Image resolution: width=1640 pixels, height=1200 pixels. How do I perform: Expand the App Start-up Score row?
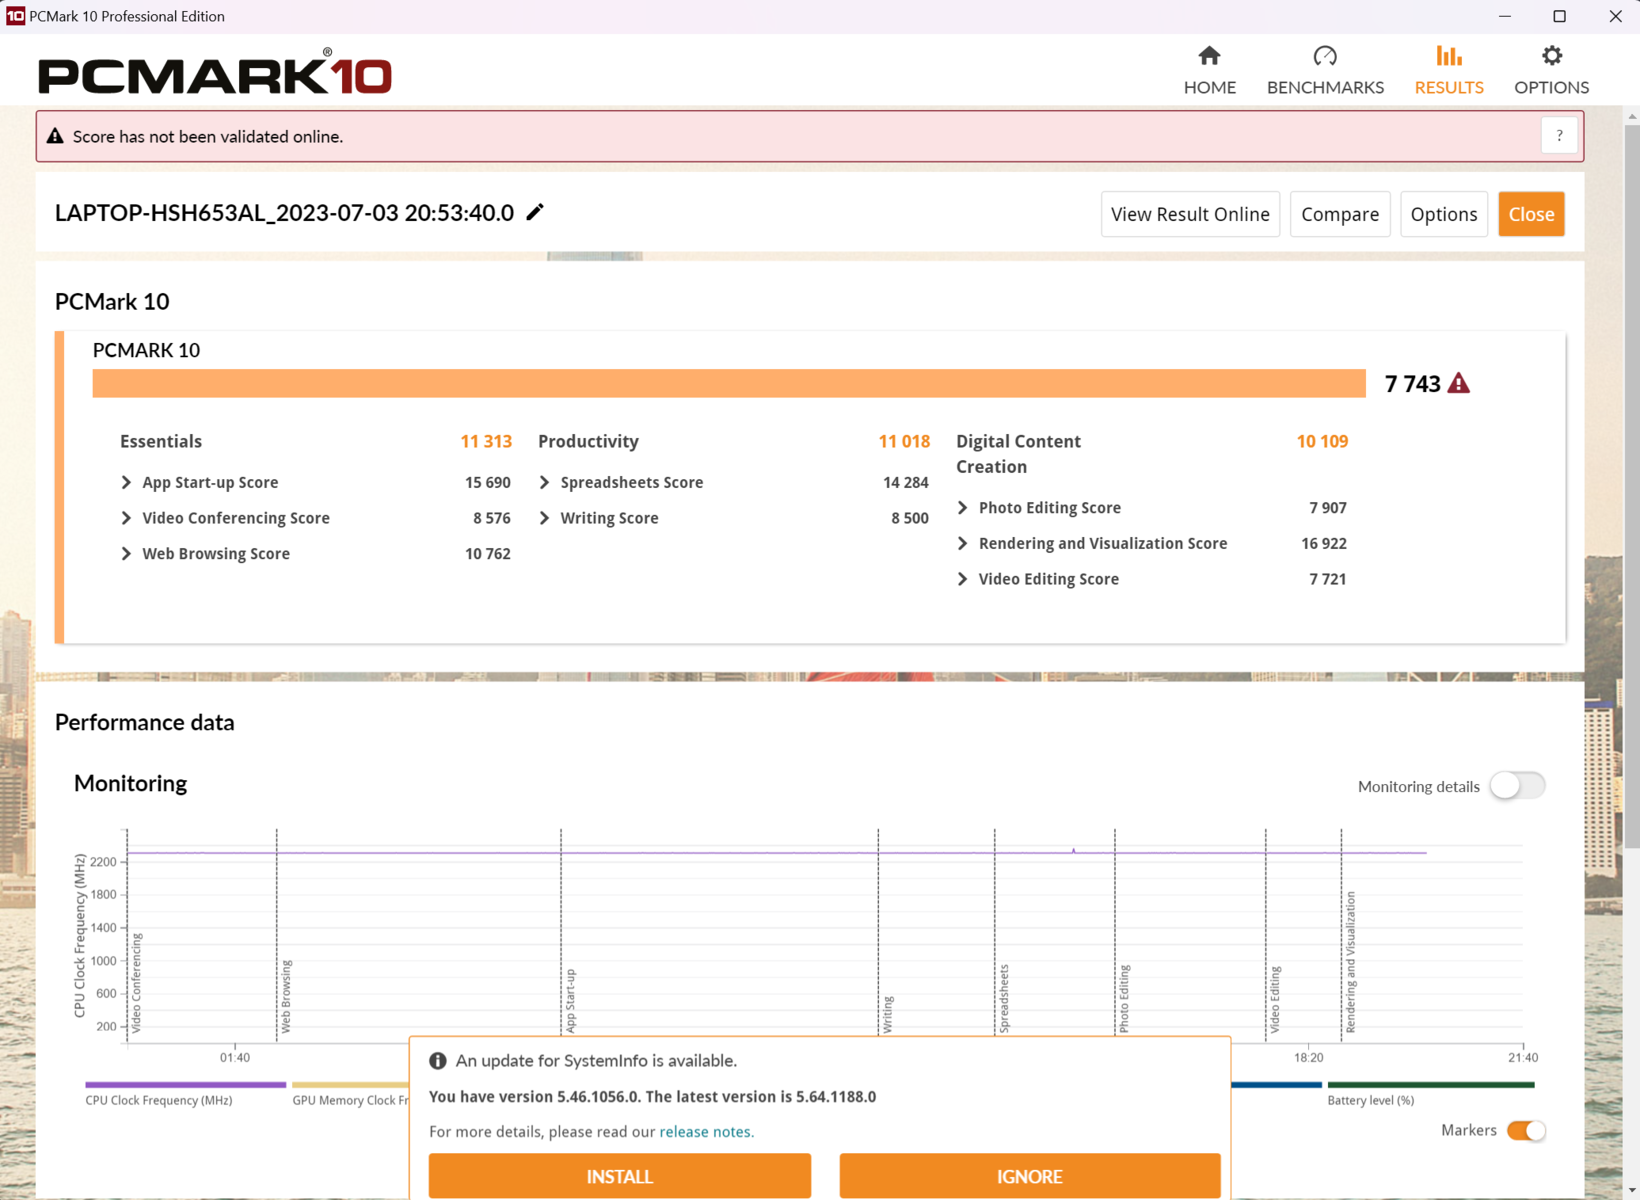[x=126, y=482]
